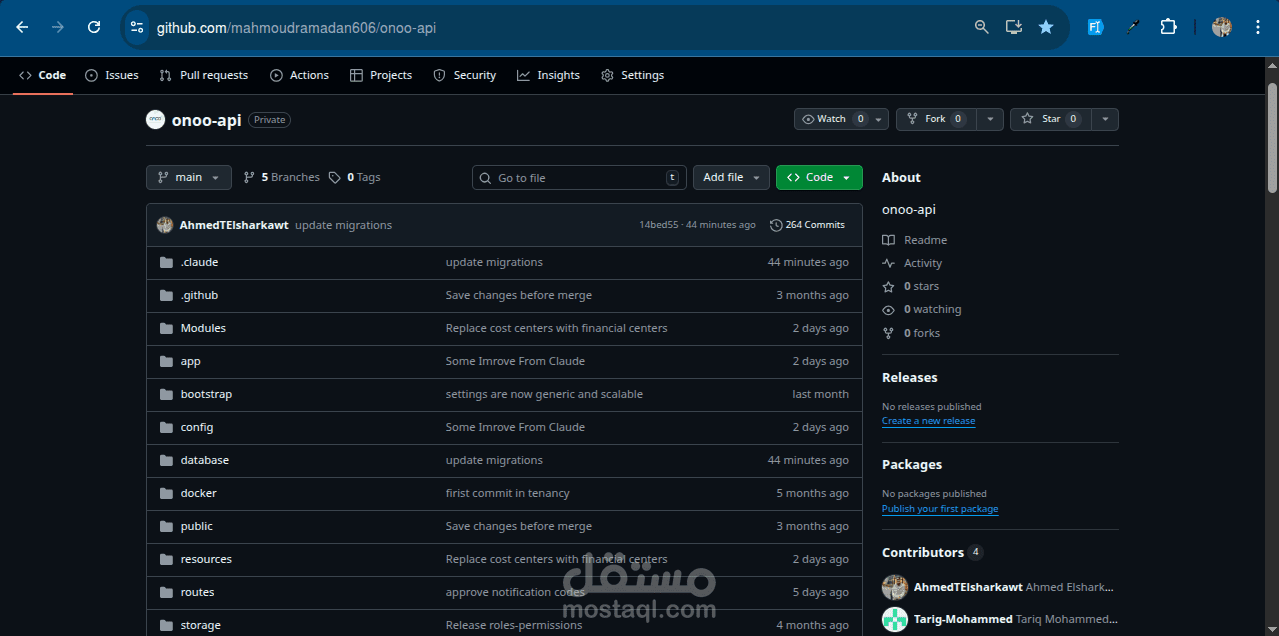
Task: Open the Projects tab
Action: pyautogui.click(x=381, y=75)
